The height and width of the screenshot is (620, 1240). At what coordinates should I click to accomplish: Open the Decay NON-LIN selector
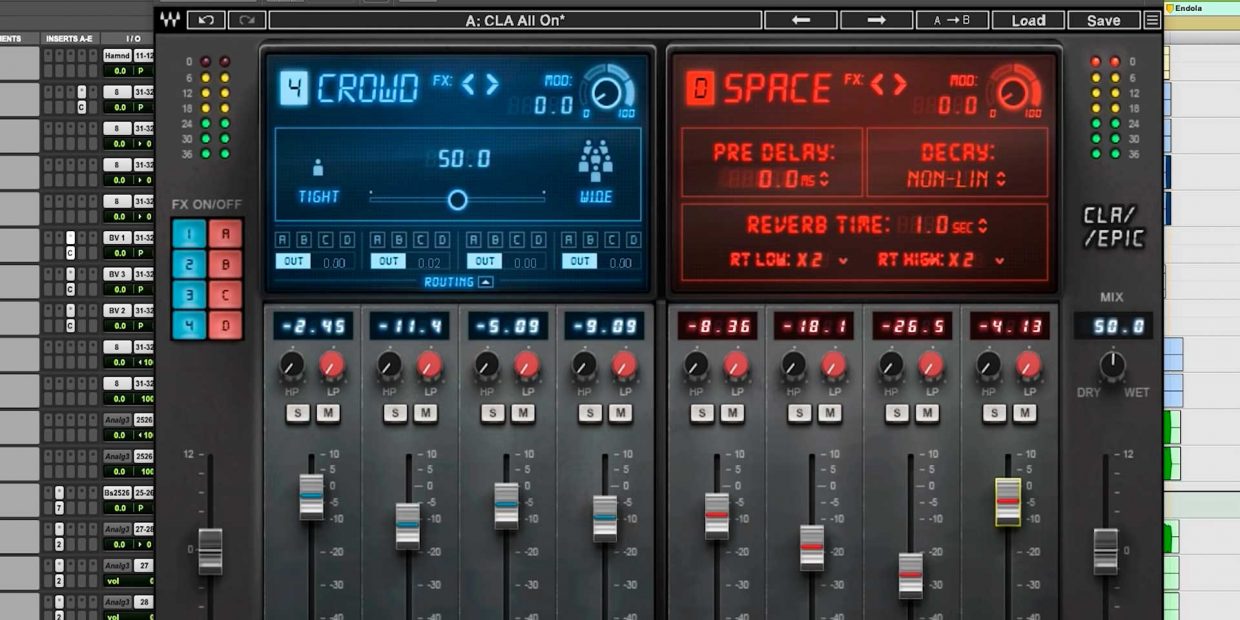[956, 180]
